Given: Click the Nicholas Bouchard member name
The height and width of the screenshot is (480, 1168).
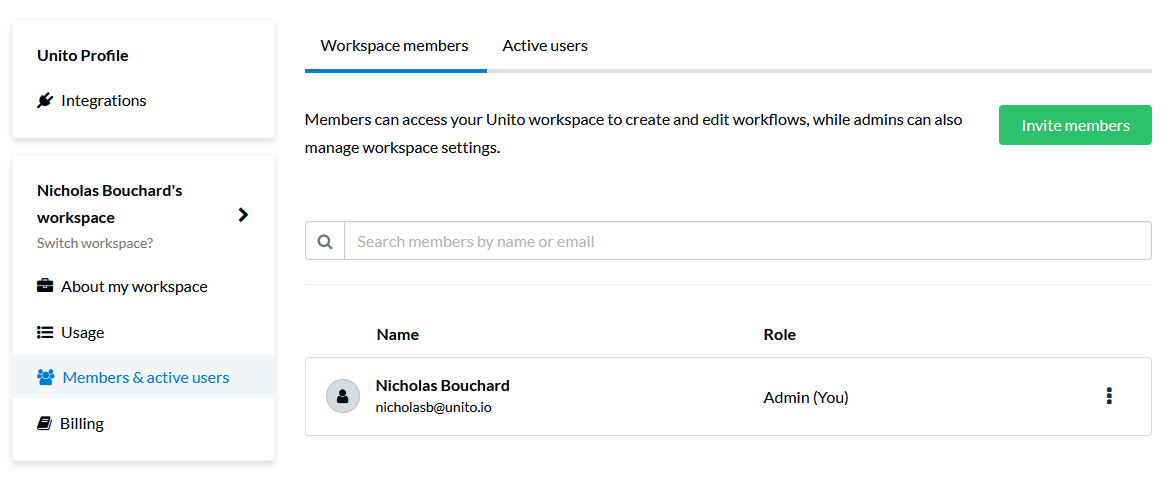Looking at the screenshot, I should click(x=442, y=385).
